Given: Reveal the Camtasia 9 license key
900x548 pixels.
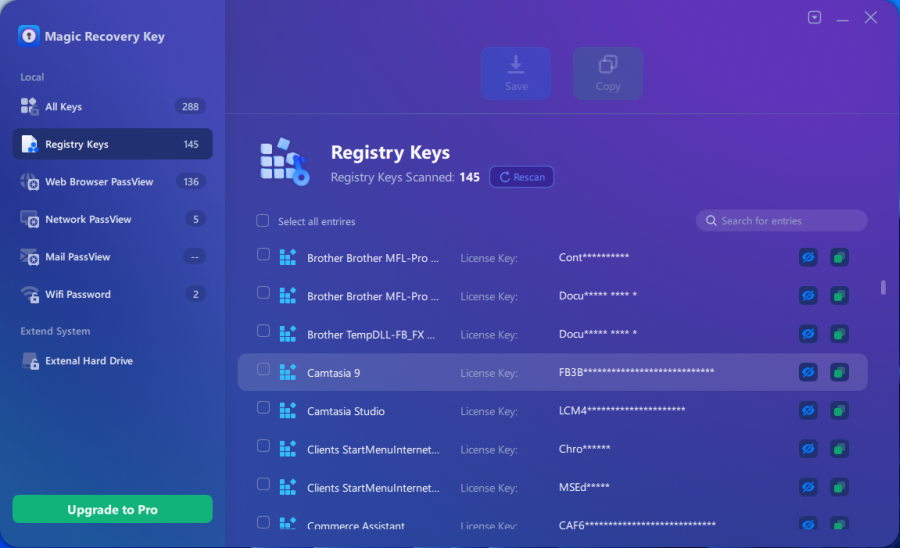Looking at the screenshot, I should coord(808,372).
